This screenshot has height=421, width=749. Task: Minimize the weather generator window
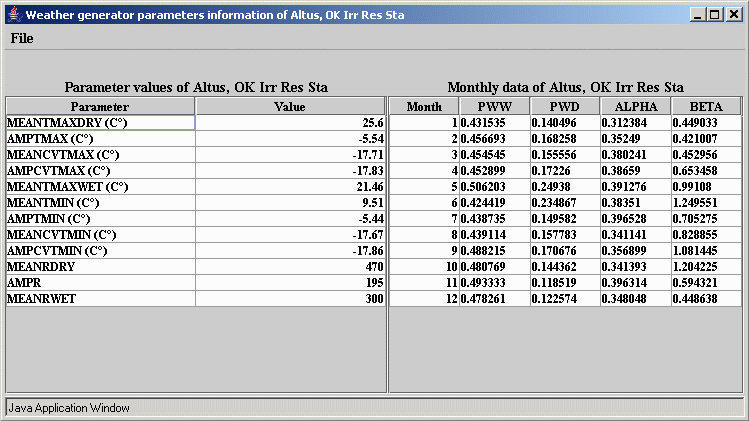(698, 15)
